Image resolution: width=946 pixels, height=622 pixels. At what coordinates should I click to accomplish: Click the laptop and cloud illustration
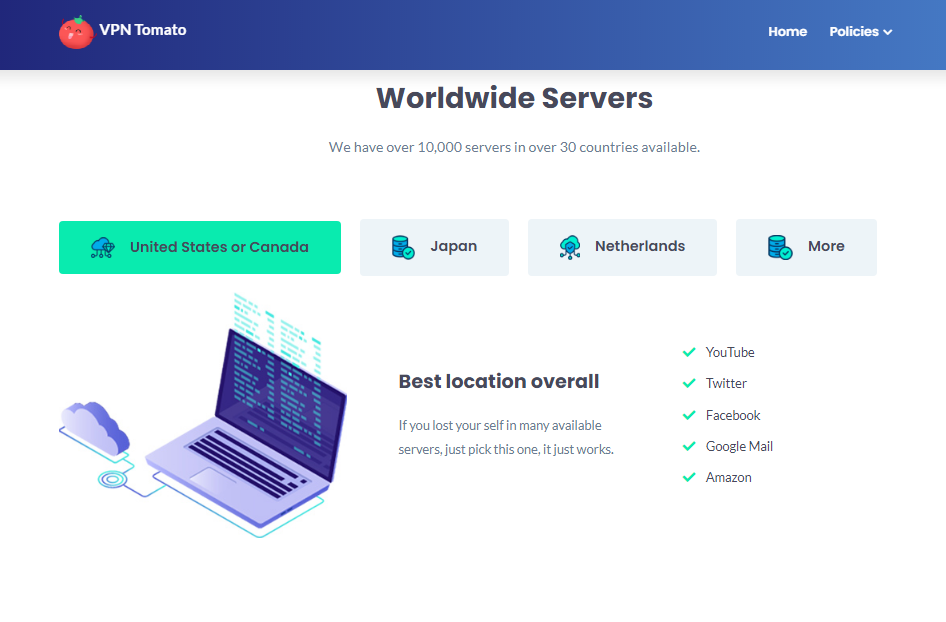(203, 416)
